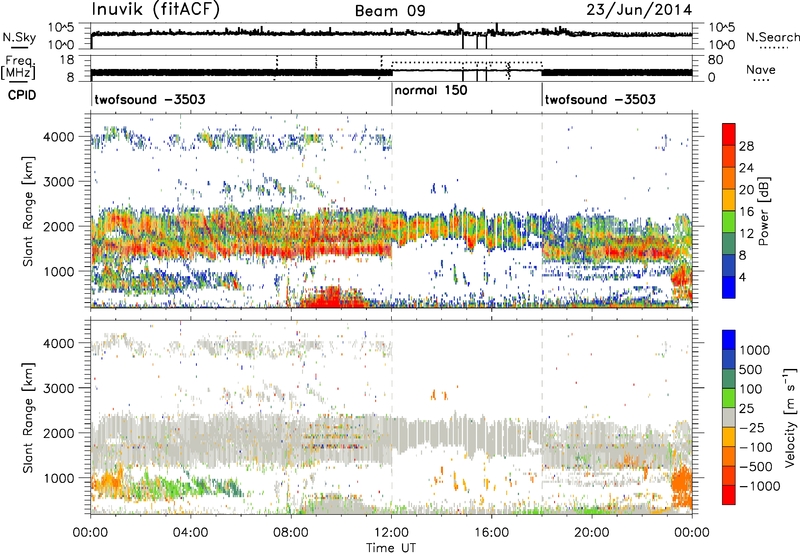
Task: Select the 80 tick on the Nave axis
Action: [x=716, y=60]
